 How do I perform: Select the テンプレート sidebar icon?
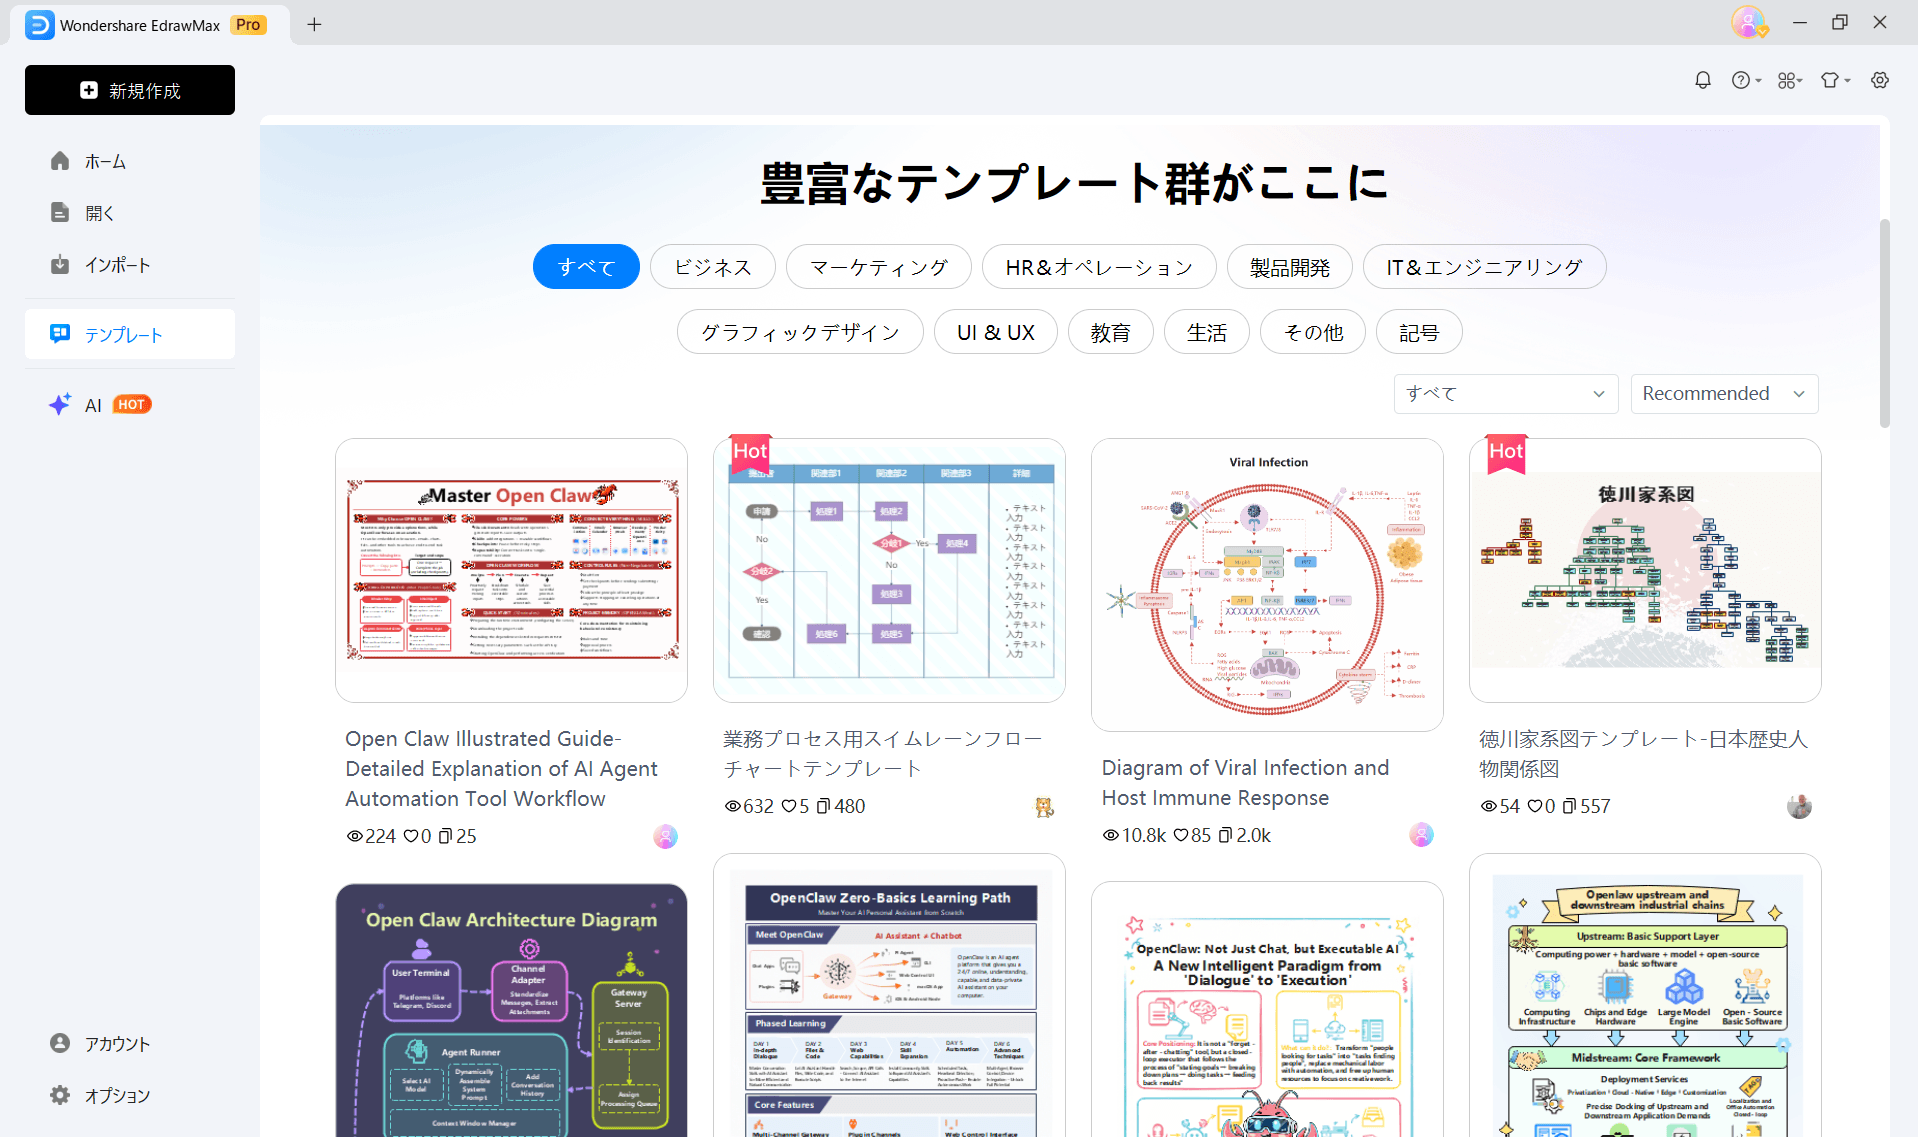point(60,334)
